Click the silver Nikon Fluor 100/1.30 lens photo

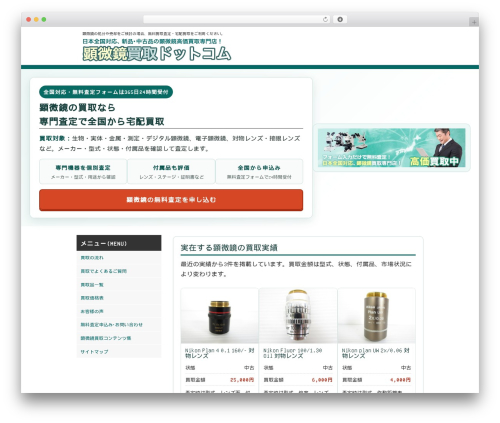[298, 316]
